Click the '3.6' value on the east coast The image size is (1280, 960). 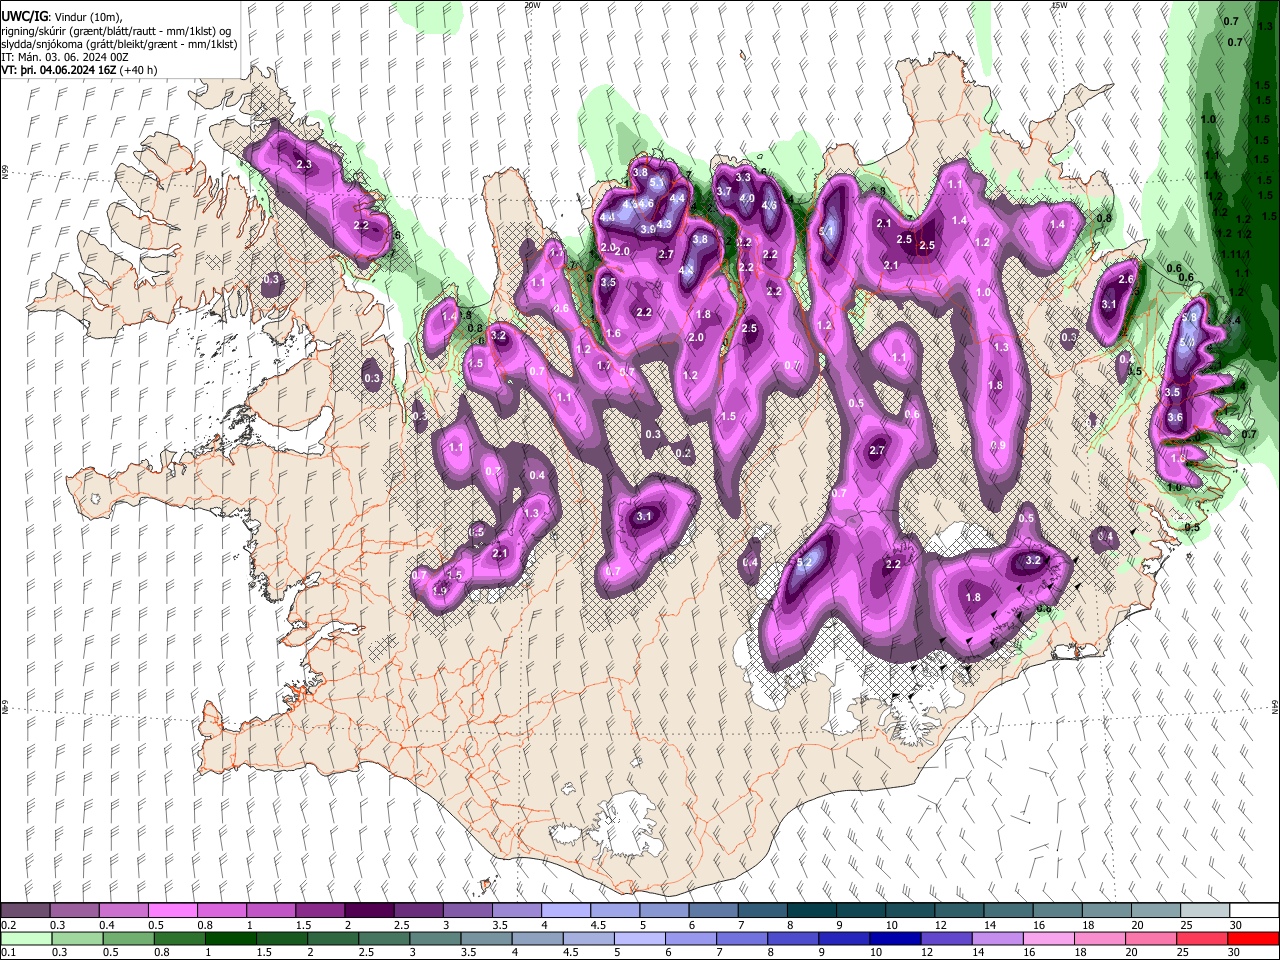tap(1175, 418)
